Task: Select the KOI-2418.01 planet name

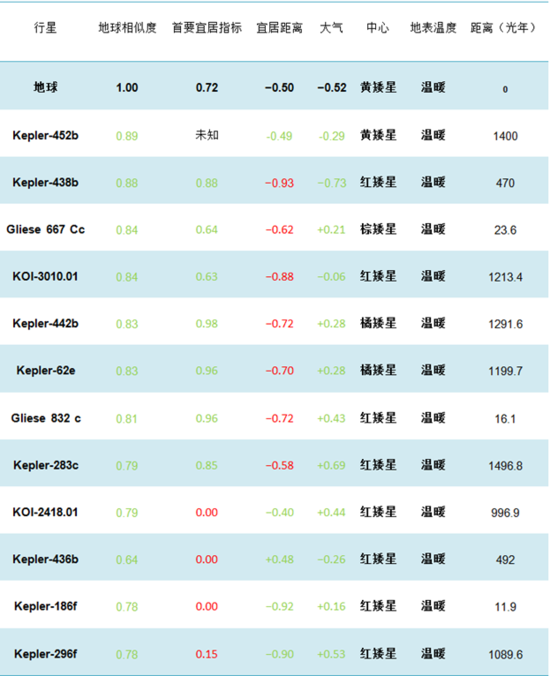Action: coord(45,512)
